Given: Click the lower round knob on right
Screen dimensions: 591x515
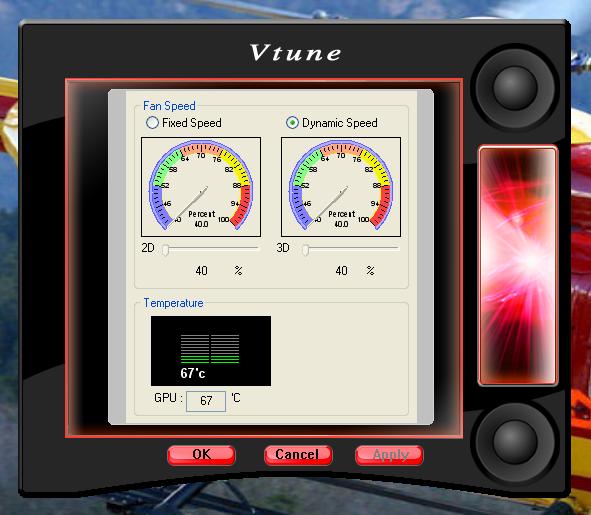Looking at the screenshot, I should tap(515, 441).
